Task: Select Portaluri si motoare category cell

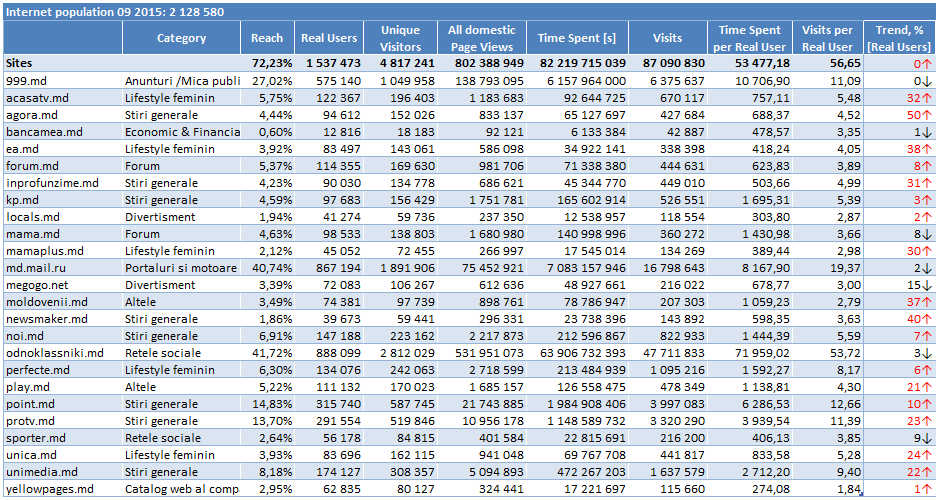Action: coord(181,268)
